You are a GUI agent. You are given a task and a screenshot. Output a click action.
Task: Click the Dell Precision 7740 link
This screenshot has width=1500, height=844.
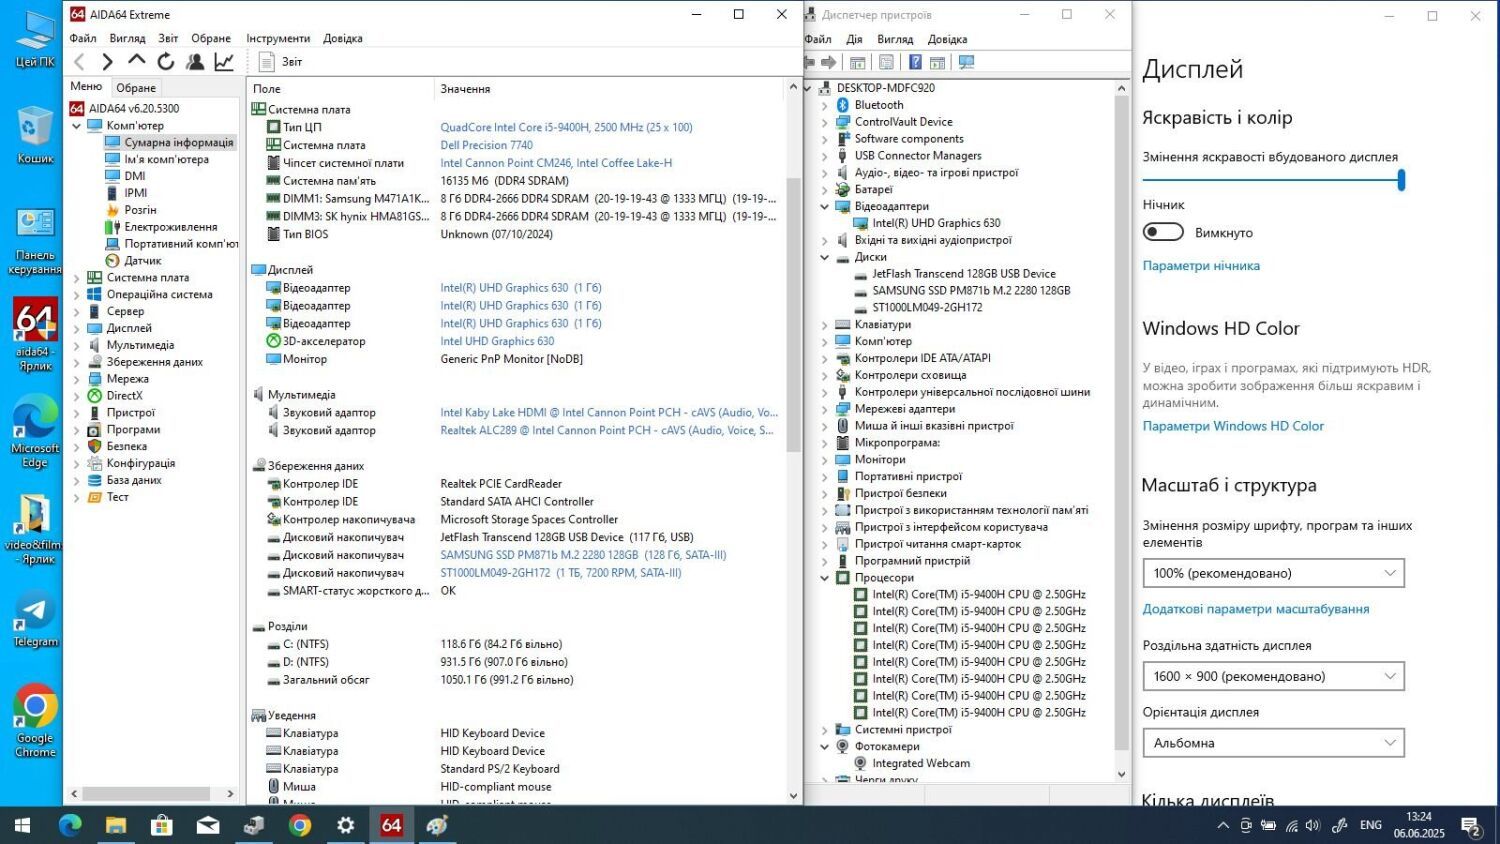click(486, 145)
